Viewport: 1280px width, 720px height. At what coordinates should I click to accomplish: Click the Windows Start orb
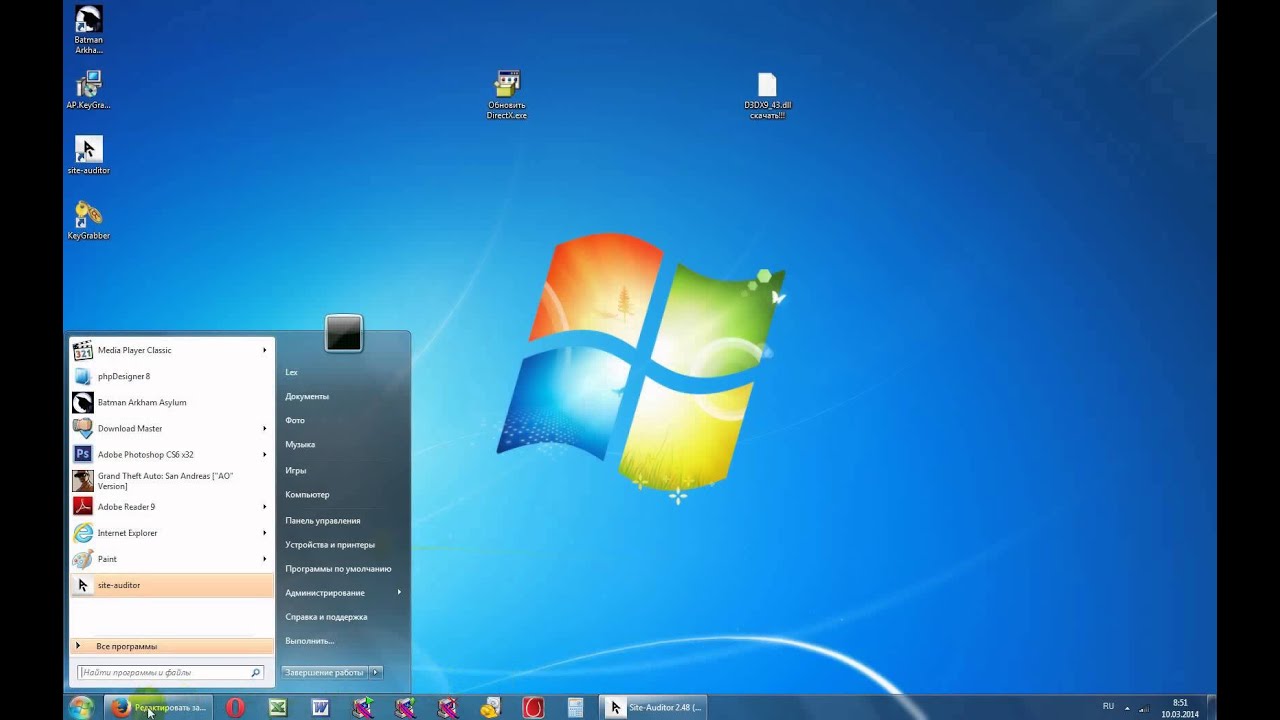[x=81, y=707]
